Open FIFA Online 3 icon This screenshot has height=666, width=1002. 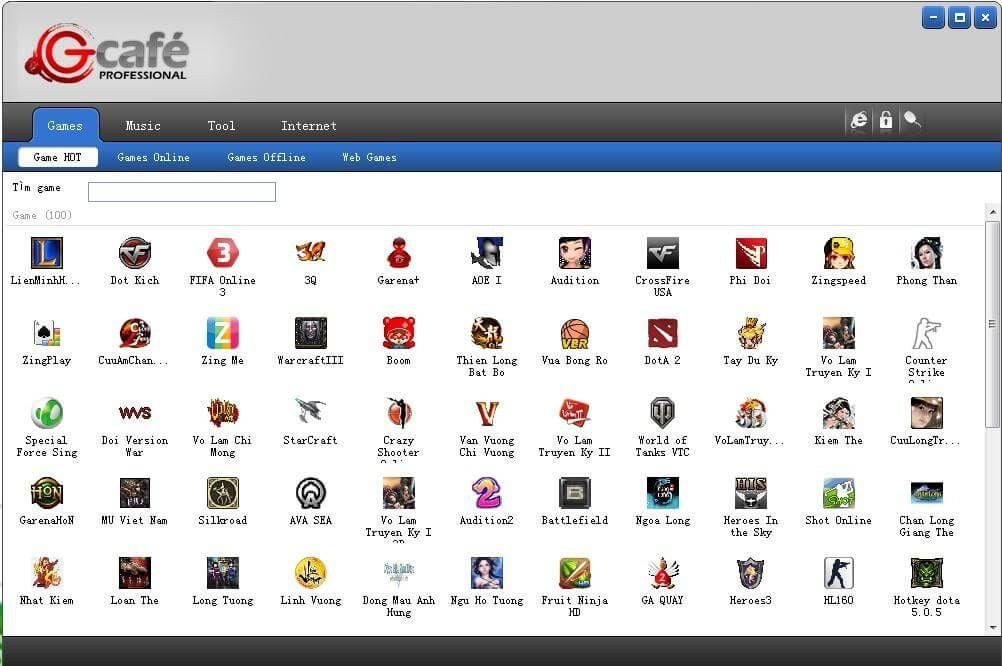222,253
